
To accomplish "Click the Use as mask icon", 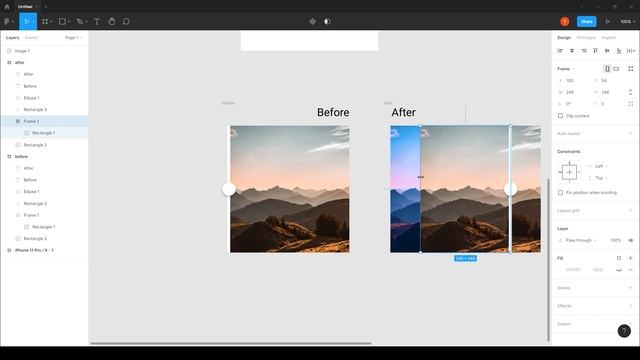I will [x=327, y=22].
